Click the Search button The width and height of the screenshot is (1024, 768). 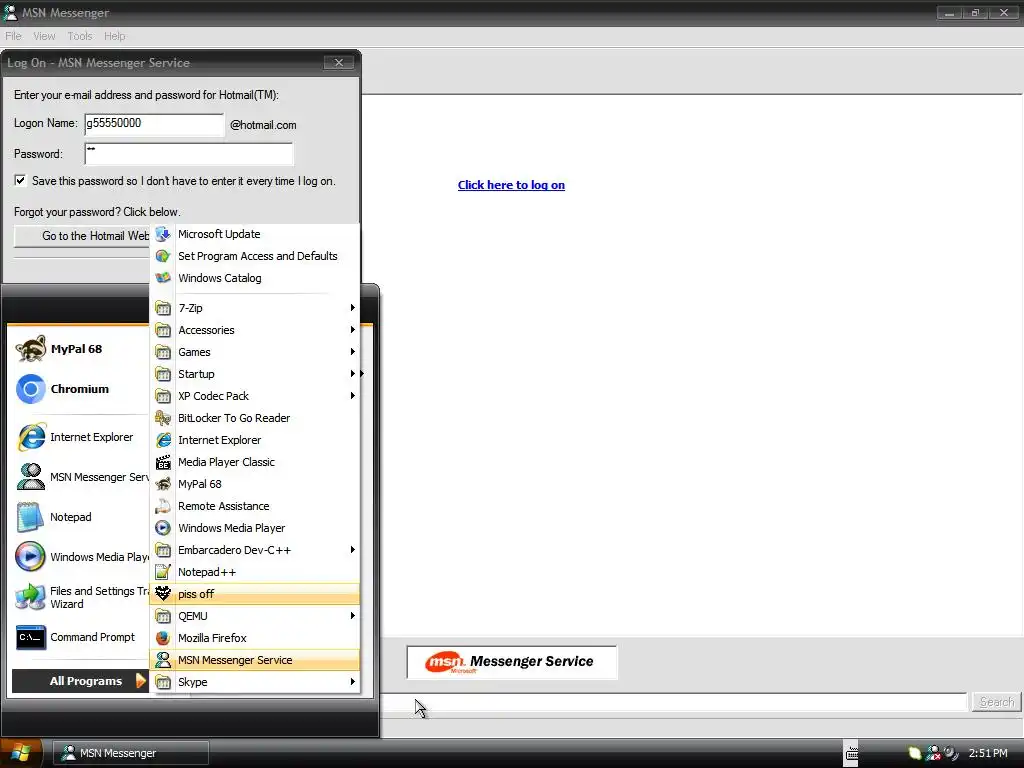coord(997,702)
